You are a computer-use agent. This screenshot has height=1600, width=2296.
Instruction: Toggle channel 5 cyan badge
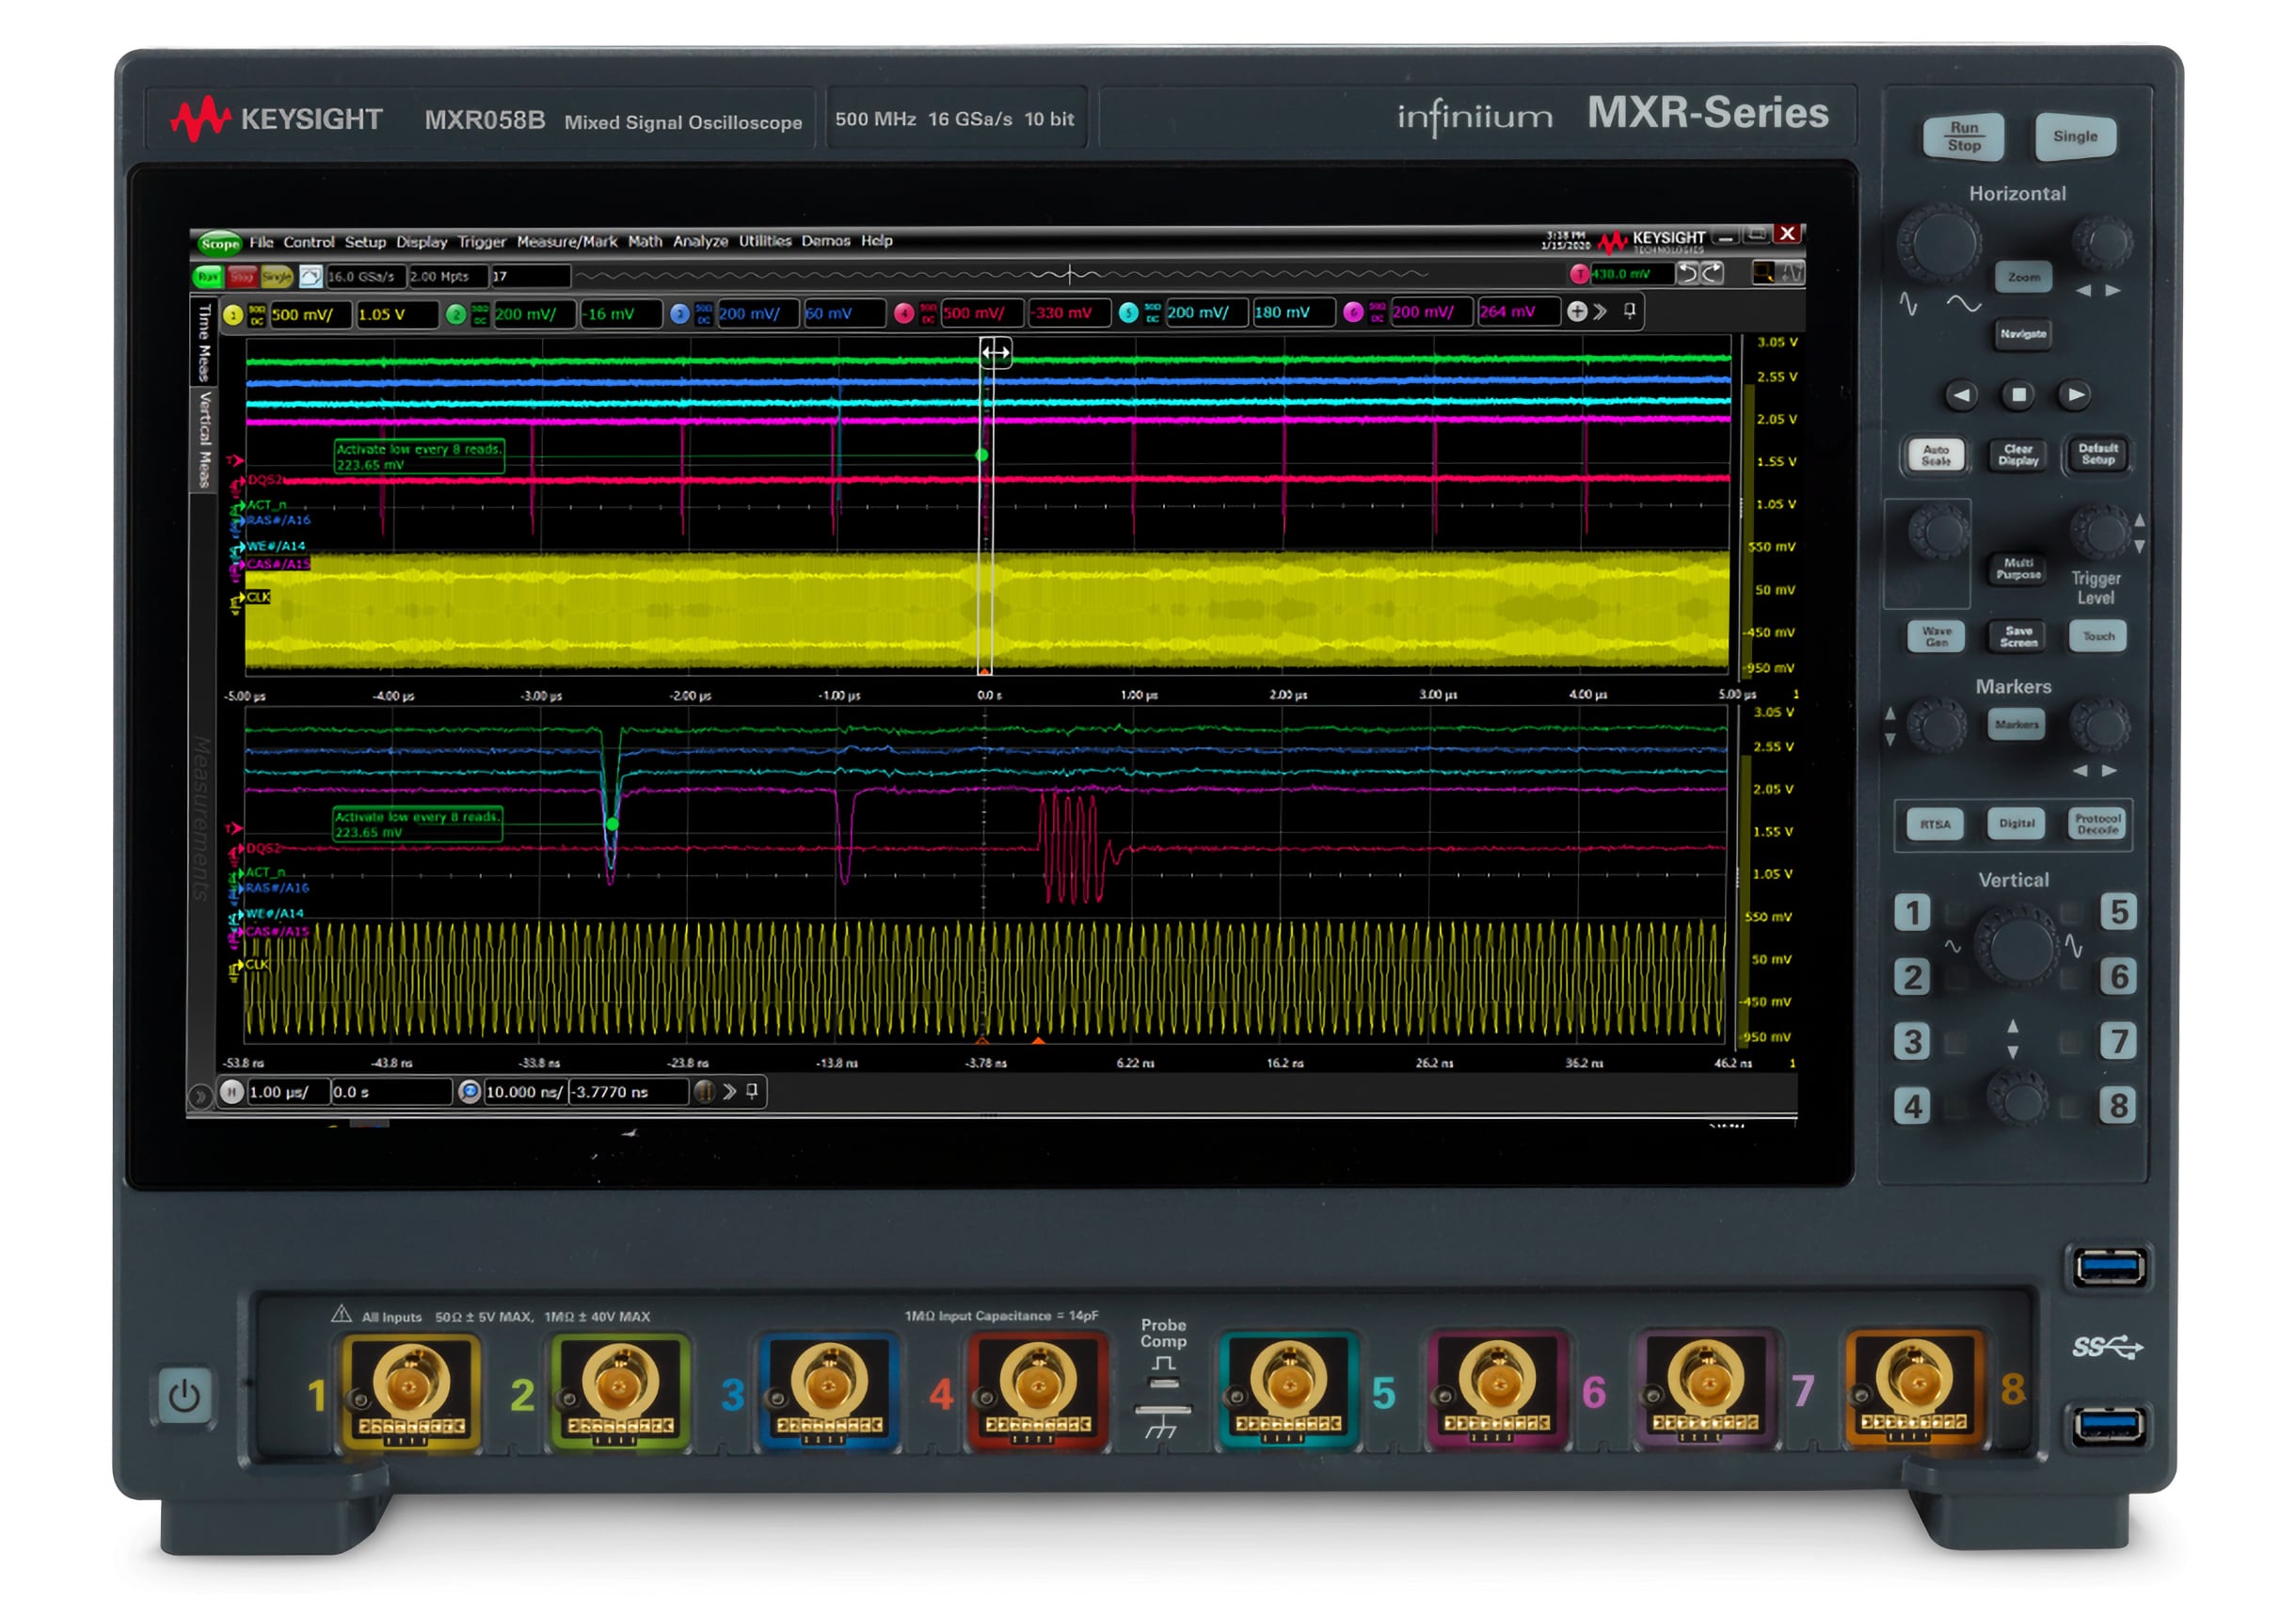pyautogui.click(x=1129, y=313)
